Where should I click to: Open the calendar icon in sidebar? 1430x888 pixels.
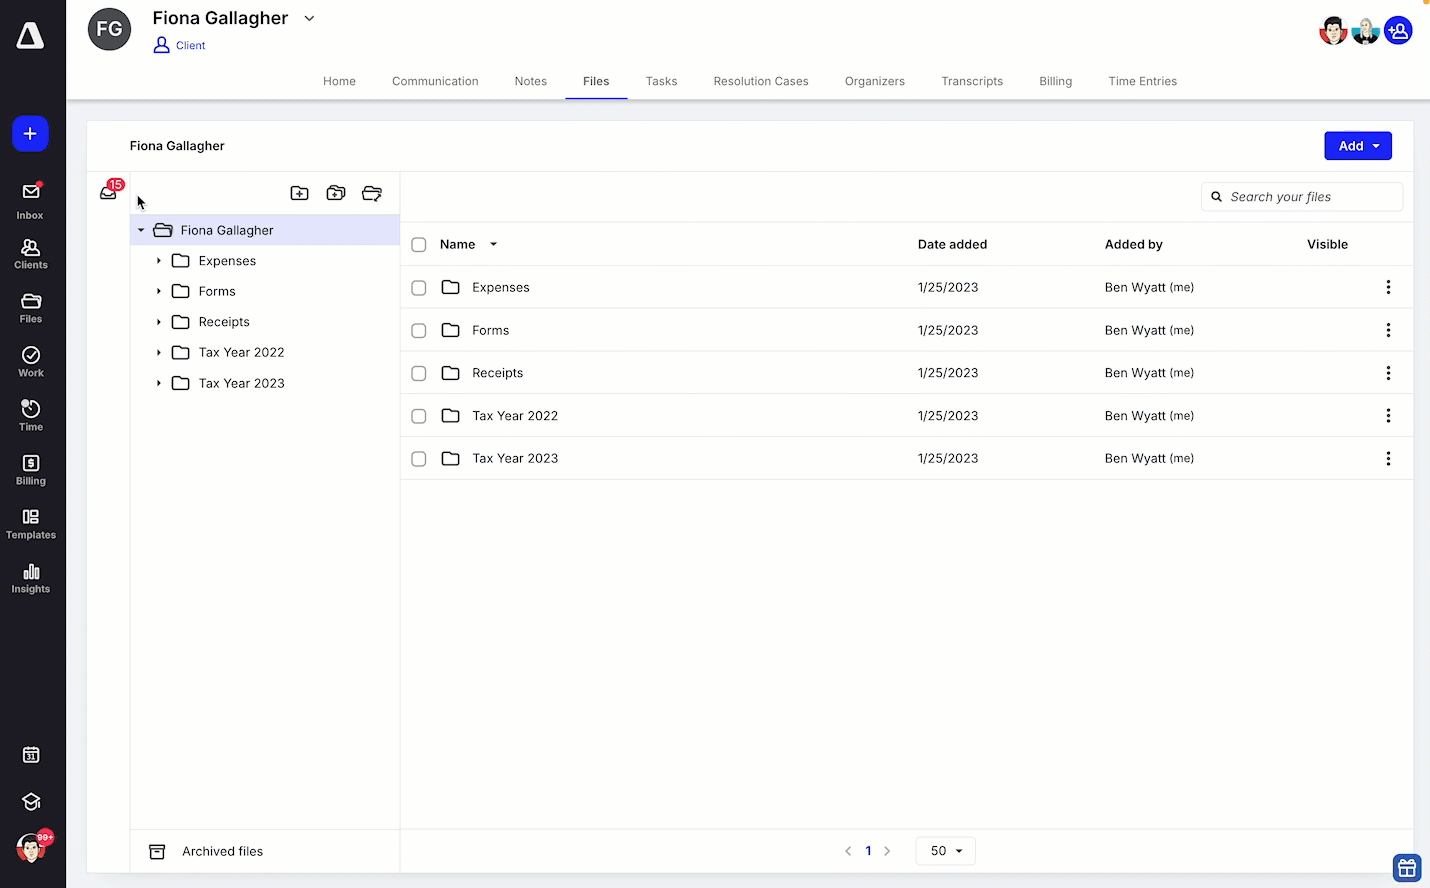(x=31, y=755)
